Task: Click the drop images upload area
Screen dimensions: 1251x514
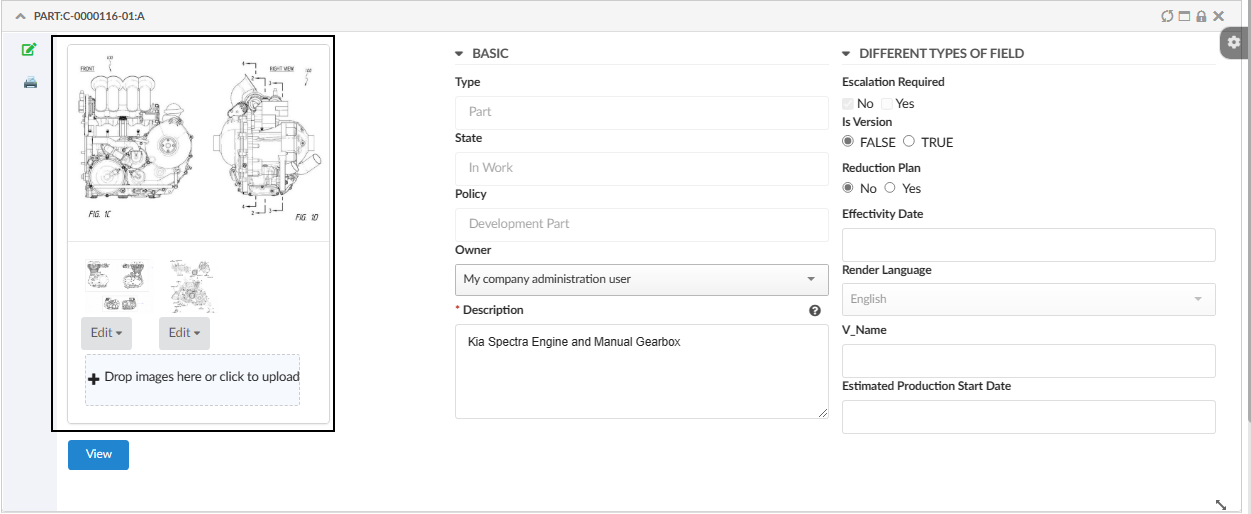Action: click(x=192, y=379)
